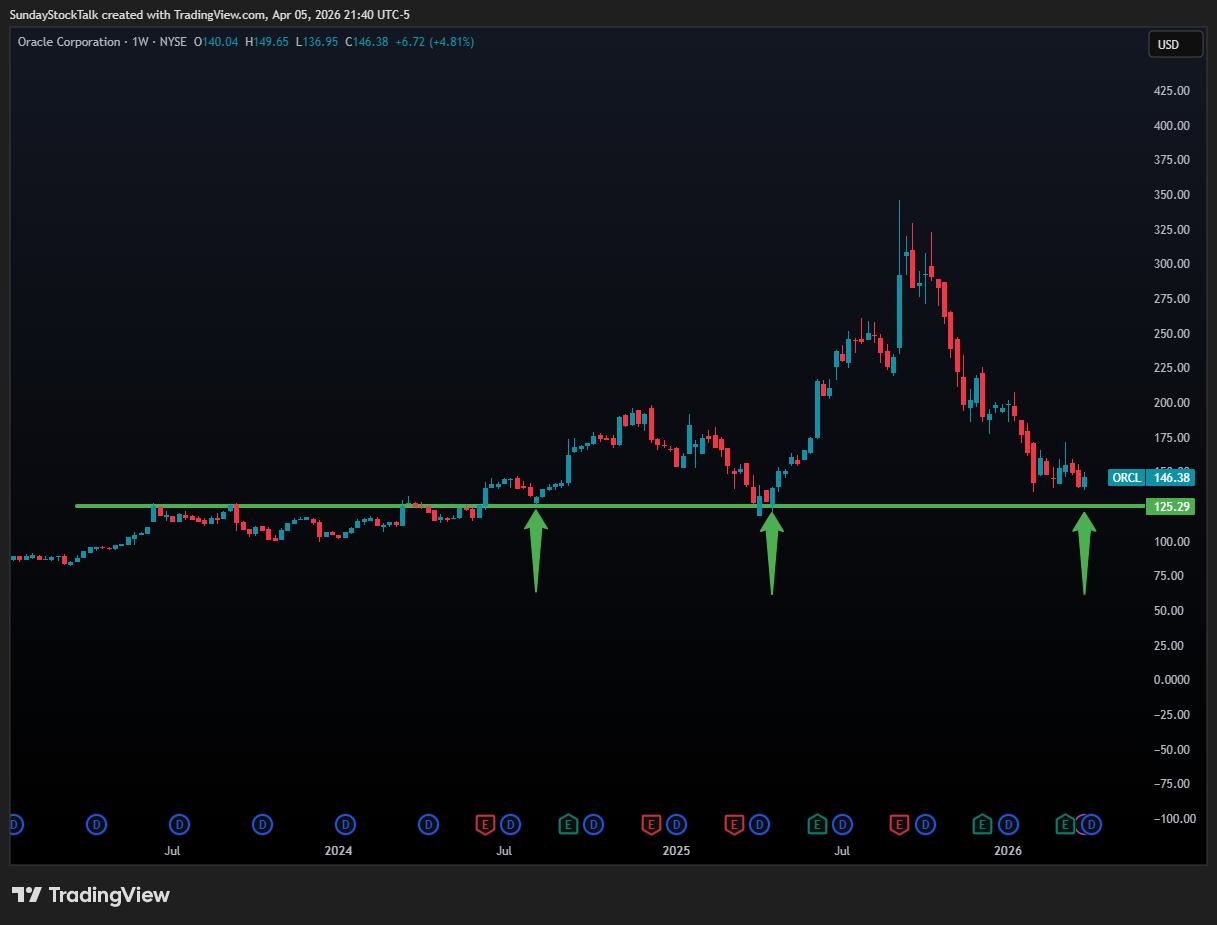
Task: Click the +6.72 (+4.81%) change value
Action: [x=435, y=42]
